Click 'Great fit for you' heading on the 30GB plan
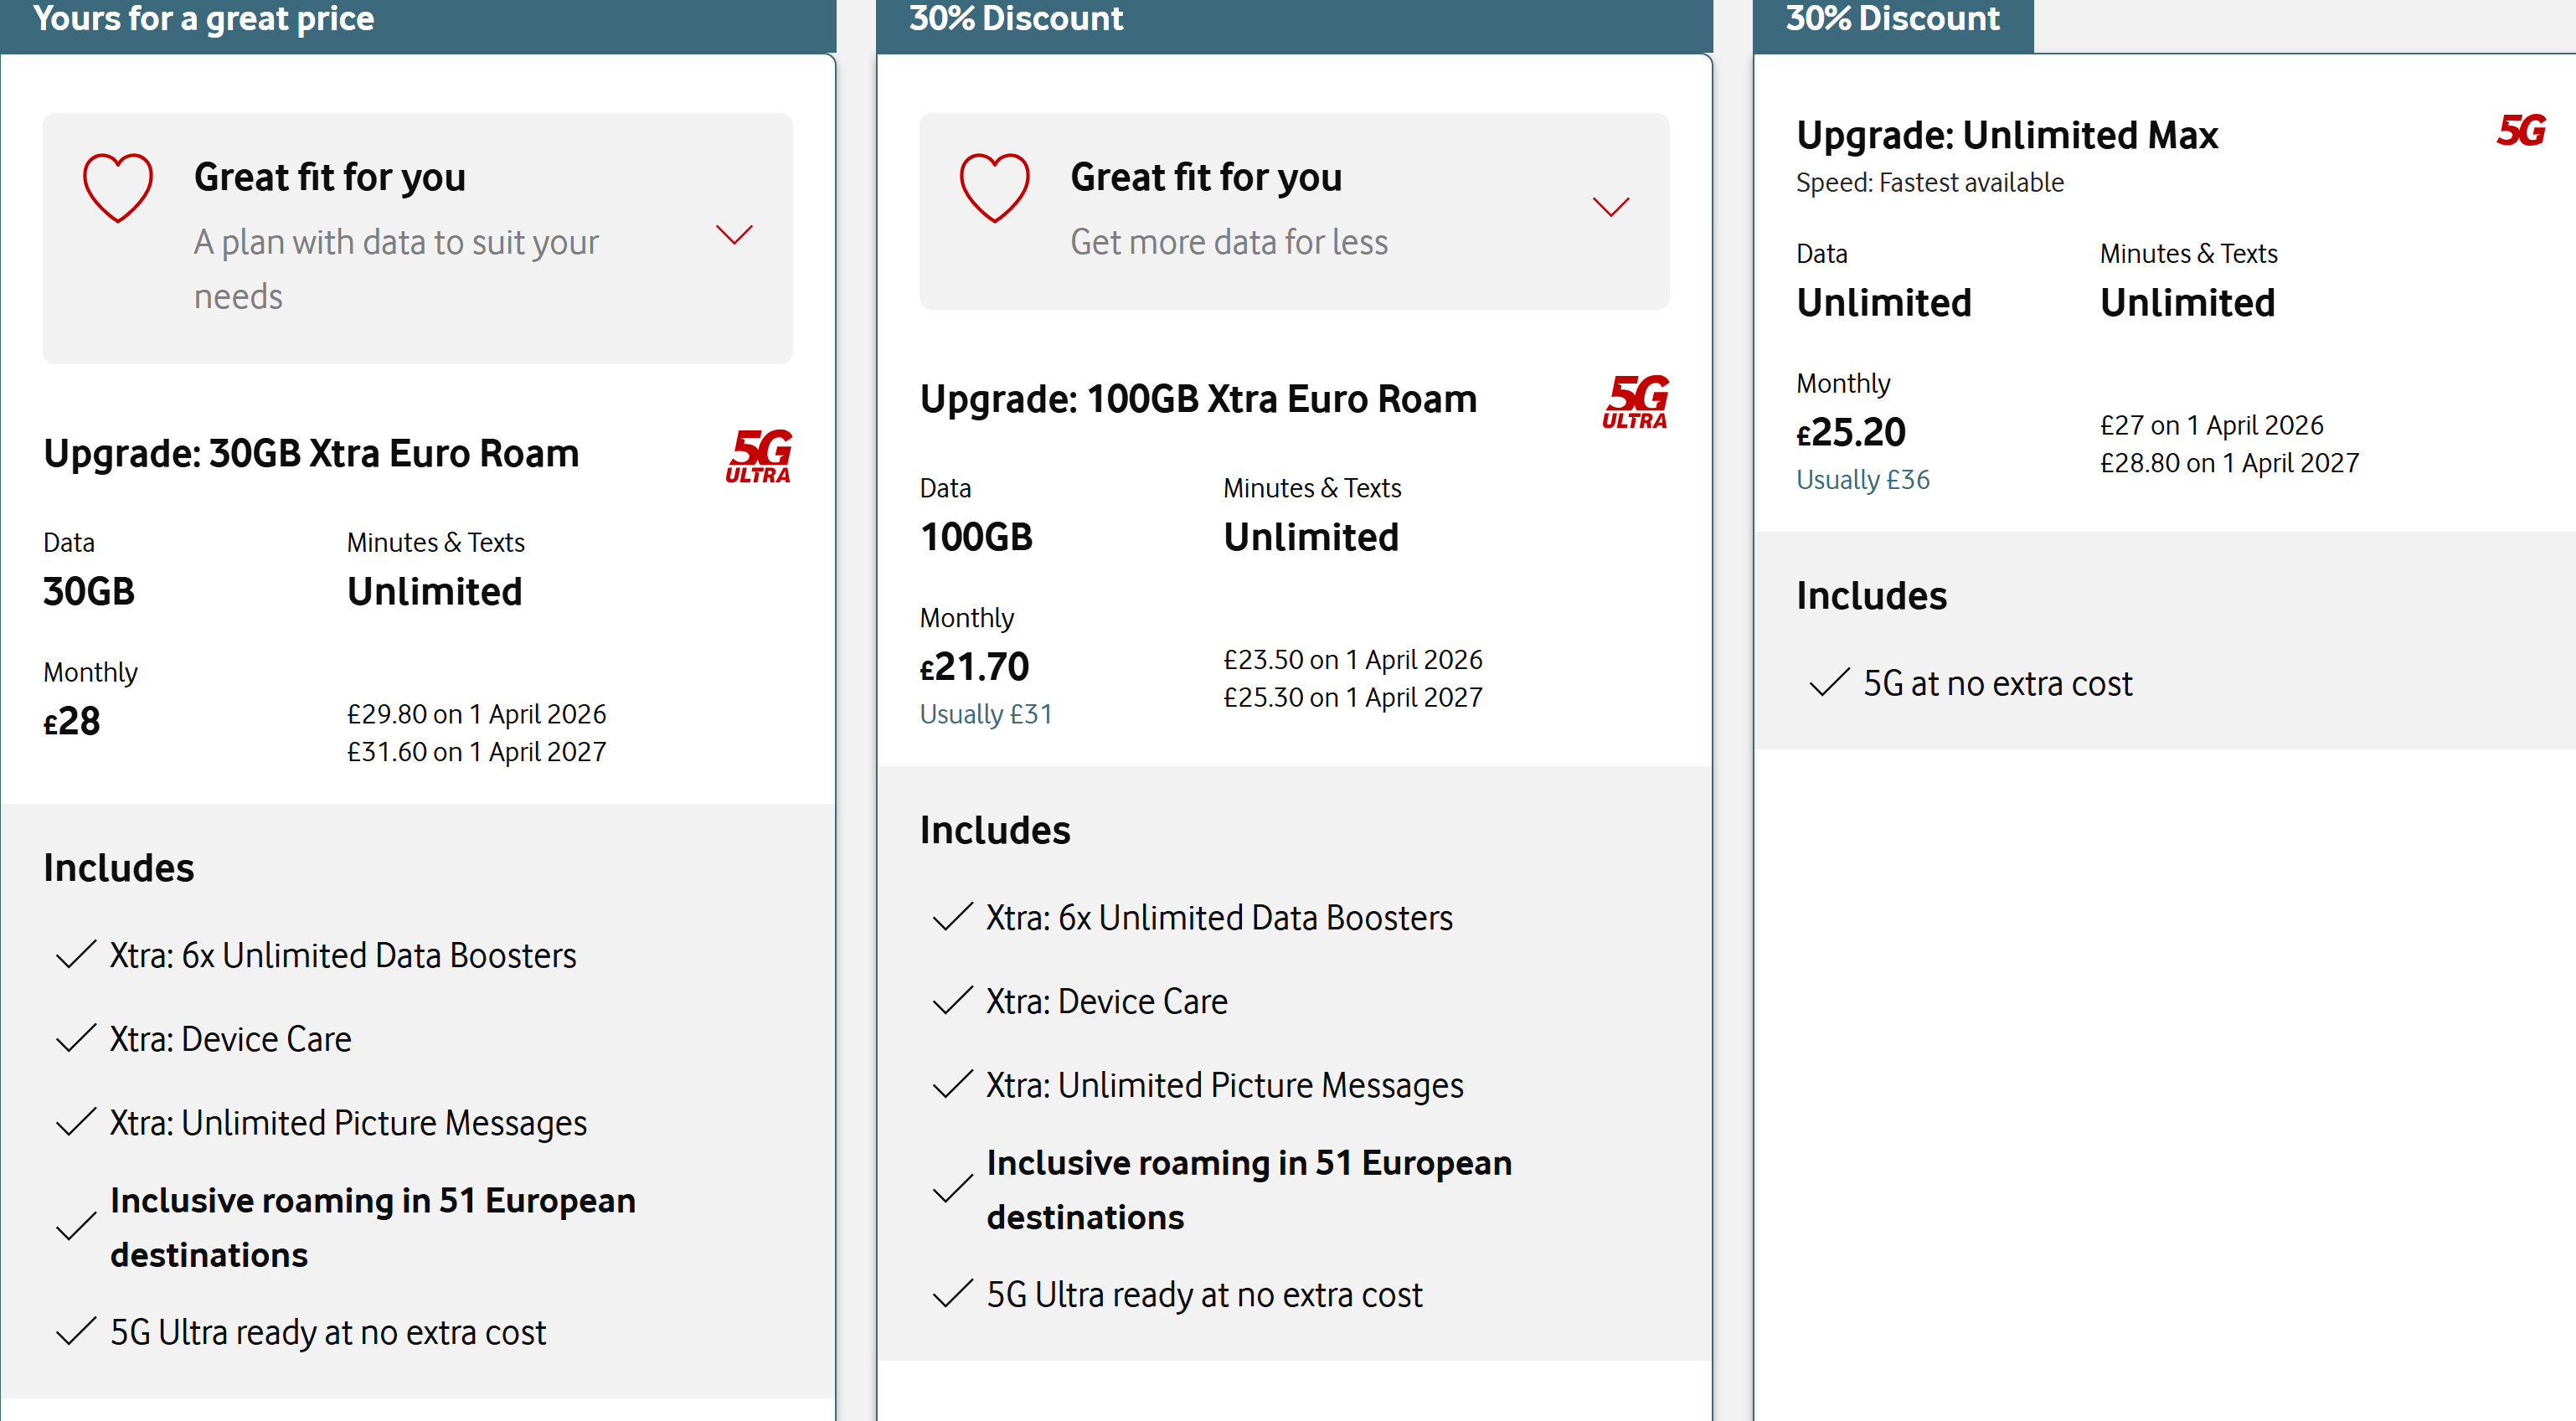The height and width of the screenshot is (1421, 2576). [330, 178]
